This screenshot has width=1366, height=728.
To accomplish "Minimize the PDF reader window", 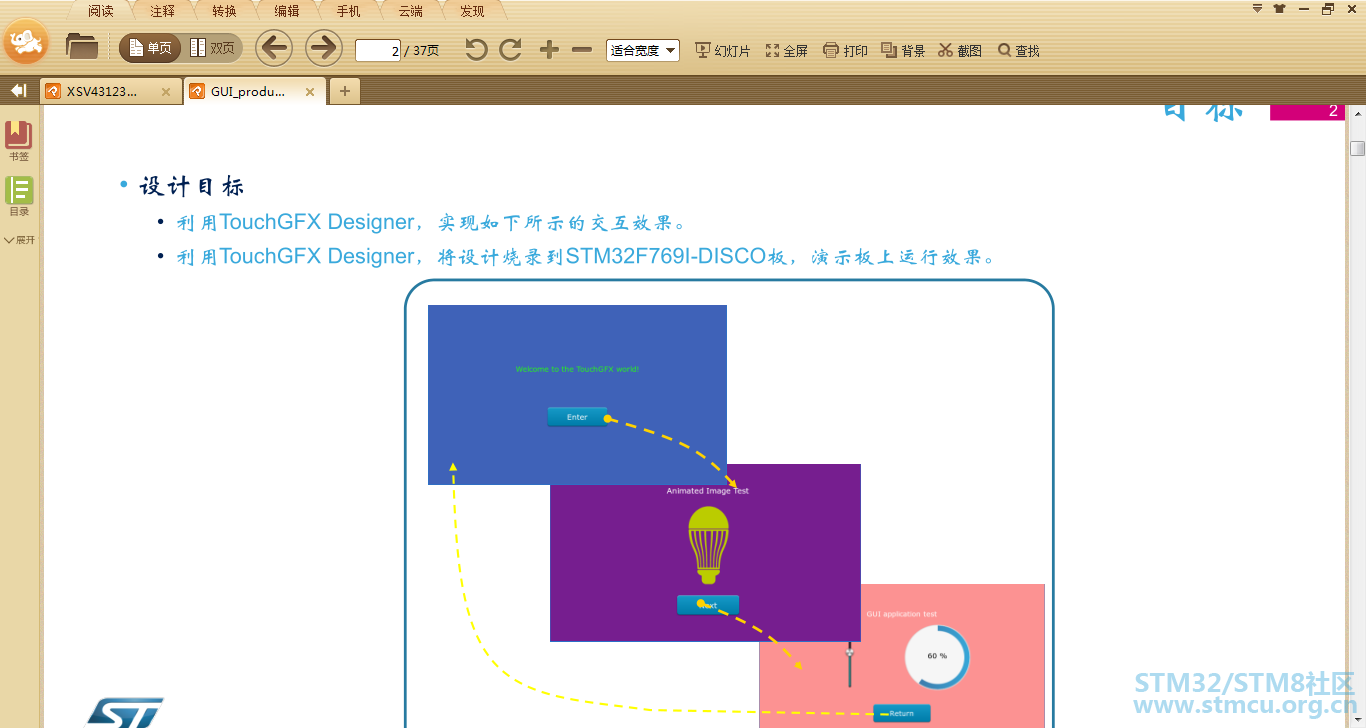I will pyautogui.click(x=1304, y=9).
